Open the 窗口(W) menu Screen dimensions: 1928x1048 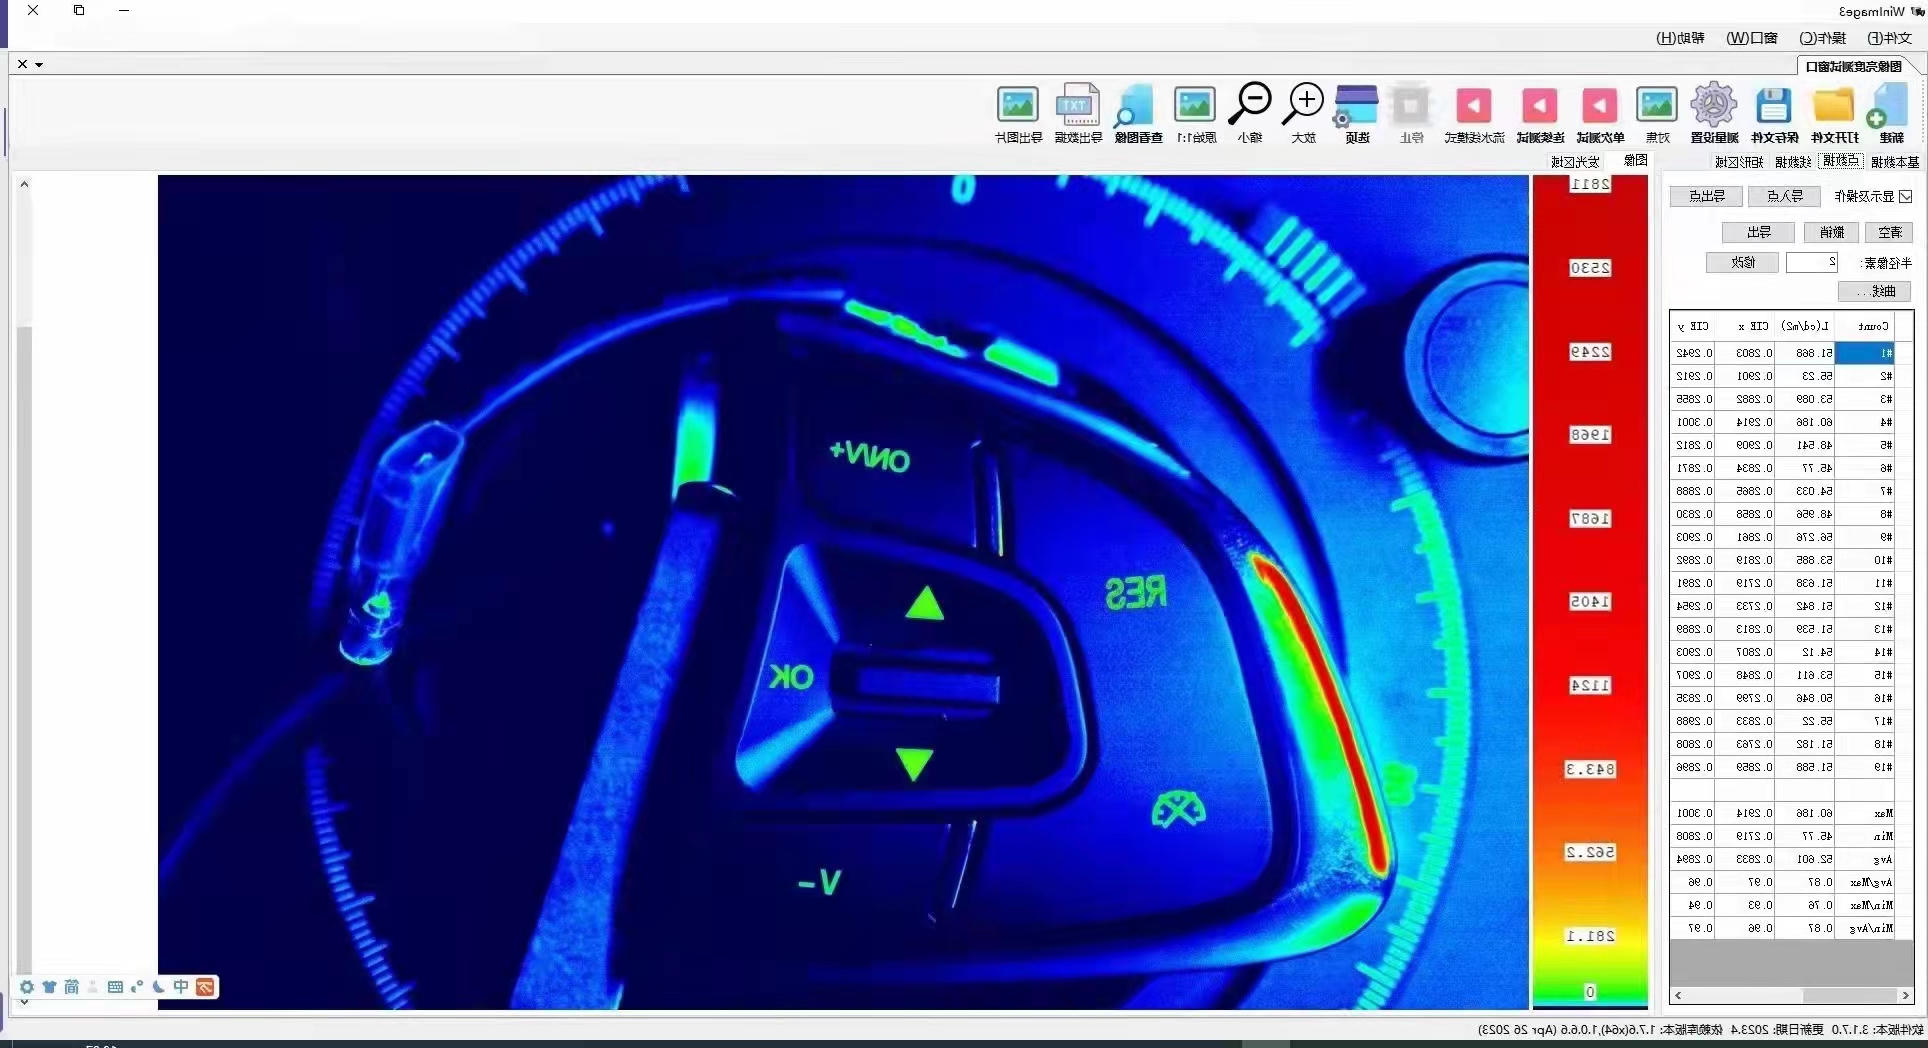tap(1752, 38)
